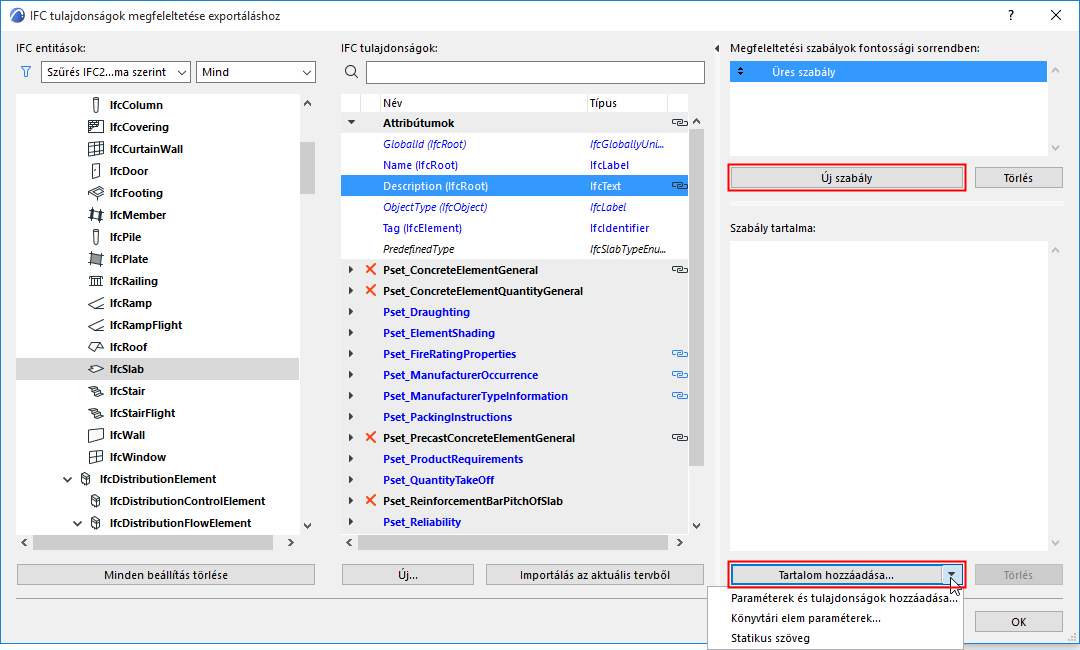Click the IfcRoof entity icon
Image resolution: width=1080 pixels, height=650 pixels.
pyautogui.click(x=96, y=347)
